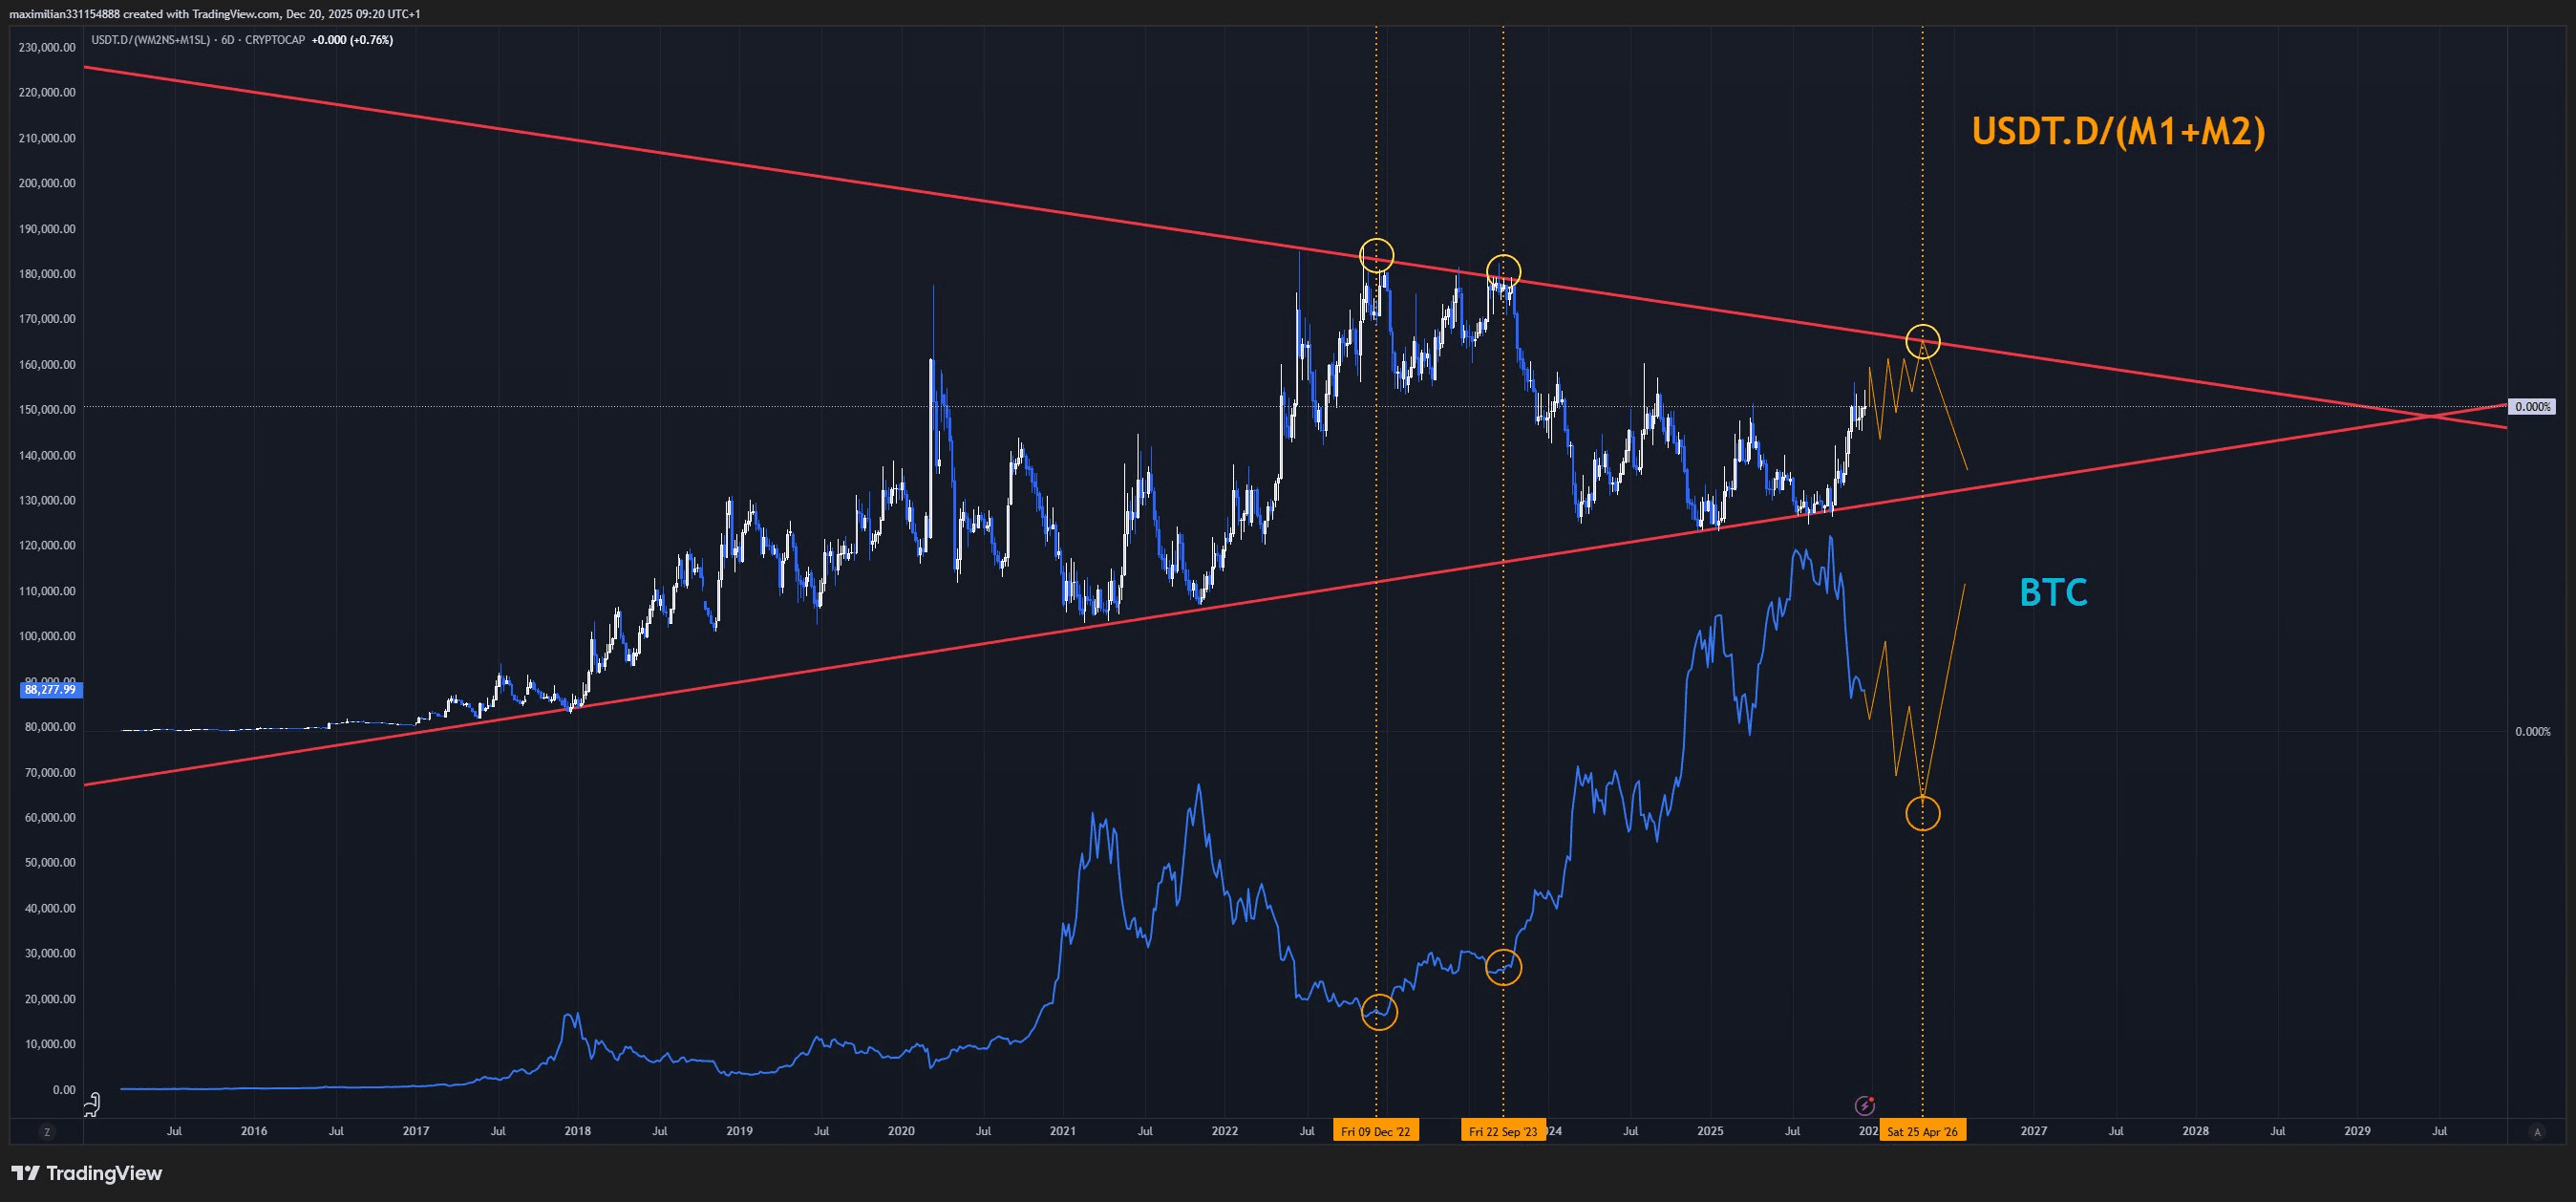The image size is (2576, 1202).
Task: Click the orange circle on BTC September 2023 low
Action: pos(1504,967)
